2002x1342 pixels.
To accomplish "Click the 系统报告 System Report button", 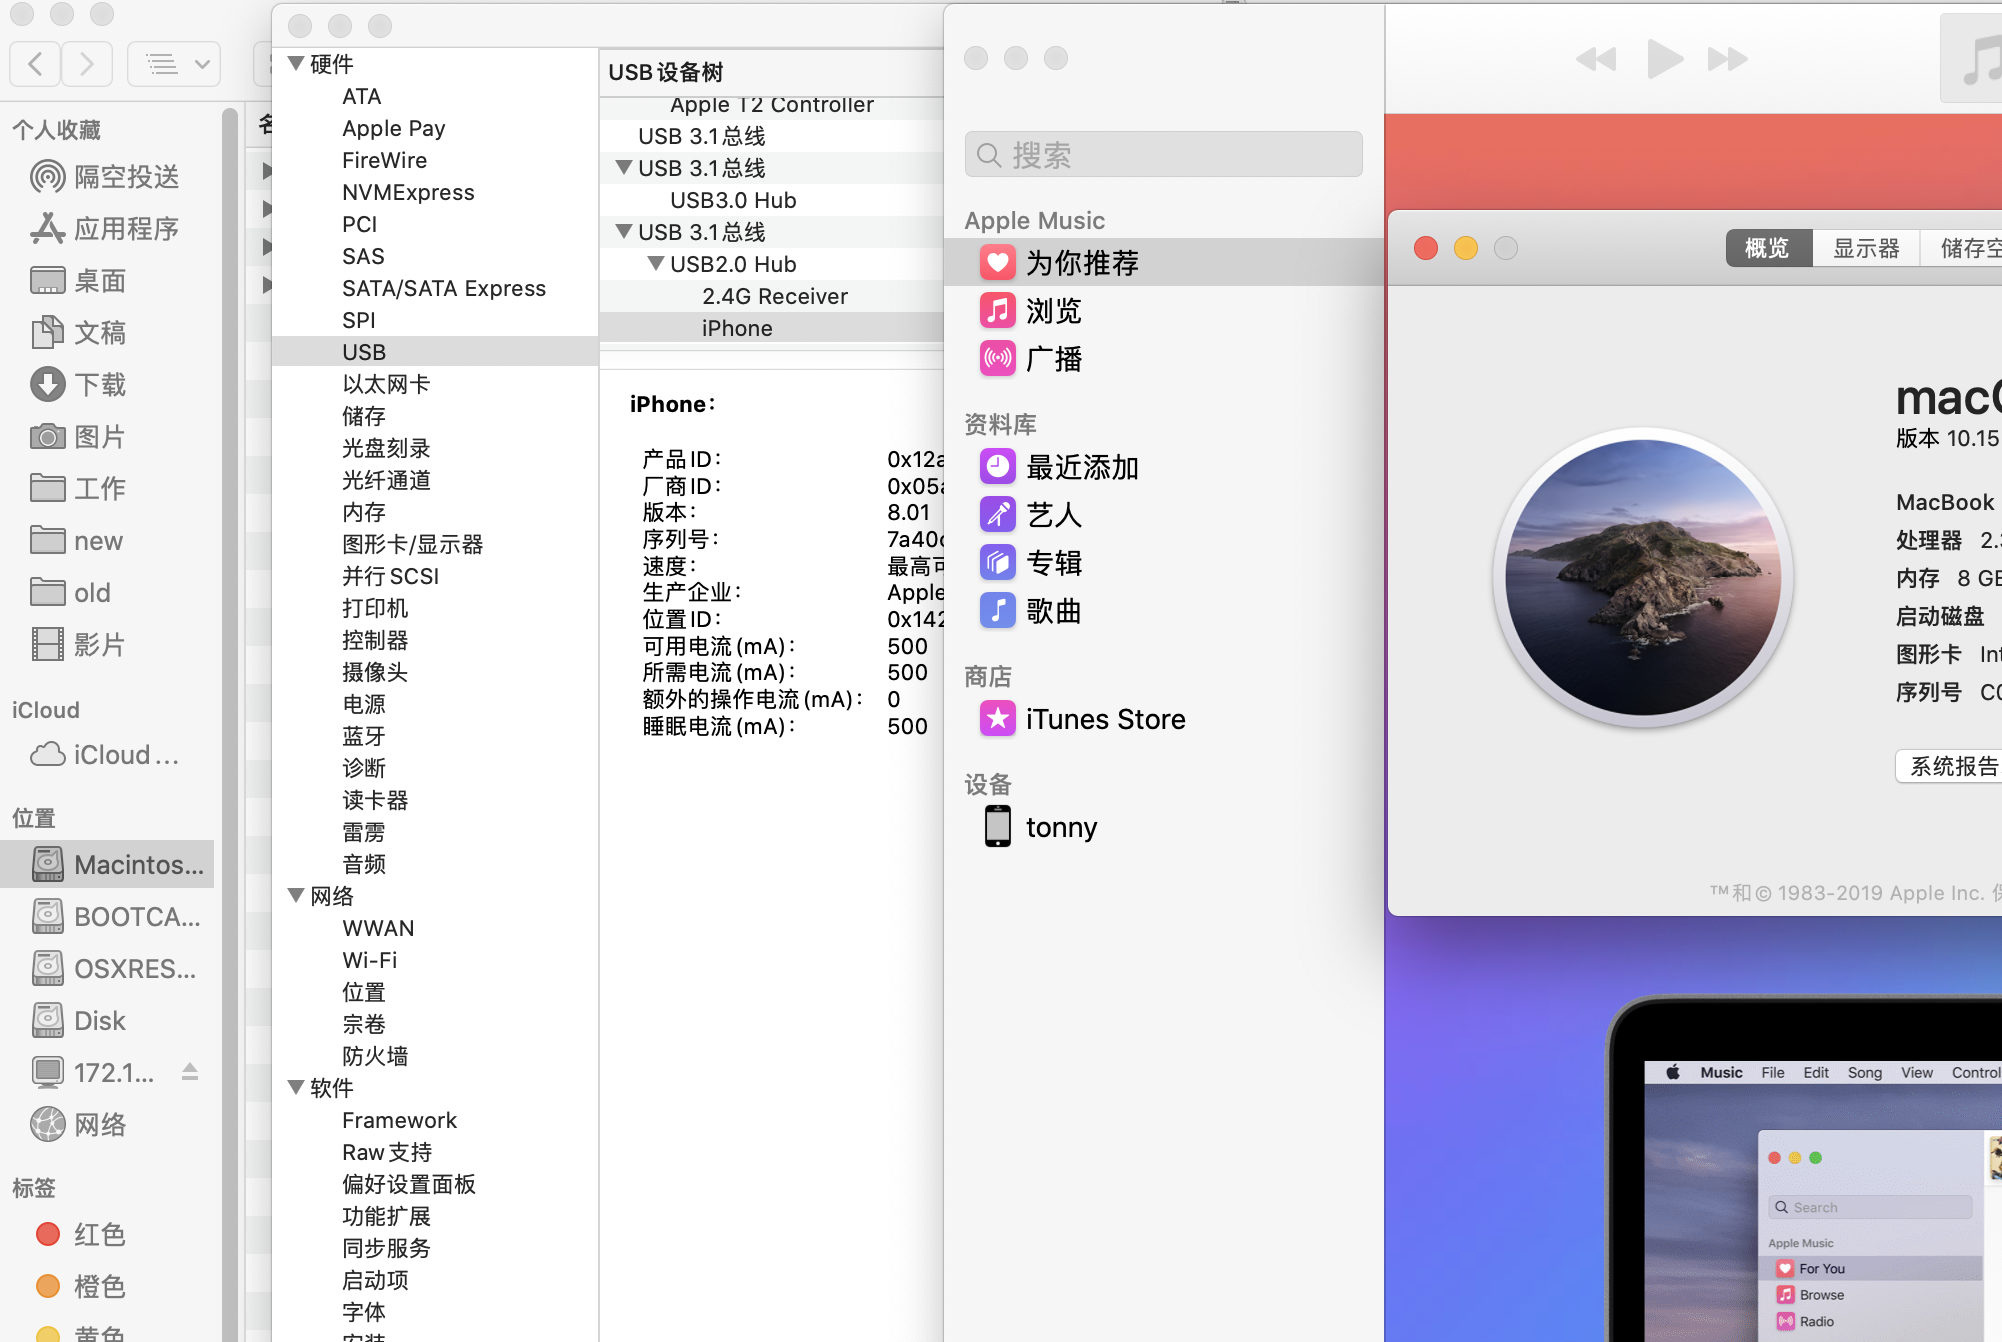I will pos(1952,766).
